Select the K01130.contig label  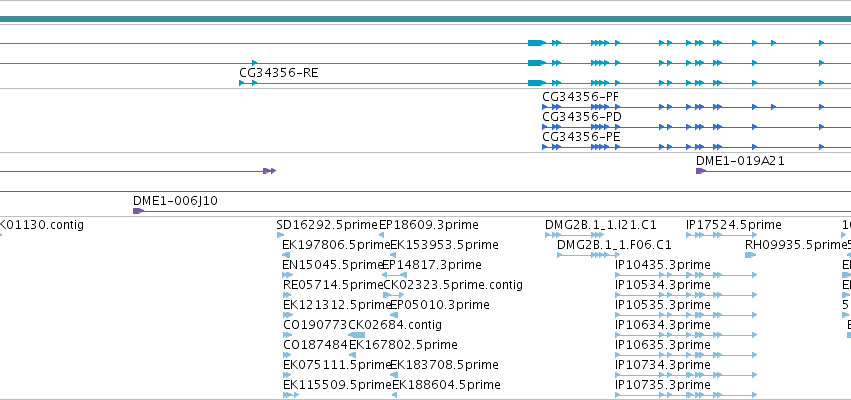tap(42, 225)
